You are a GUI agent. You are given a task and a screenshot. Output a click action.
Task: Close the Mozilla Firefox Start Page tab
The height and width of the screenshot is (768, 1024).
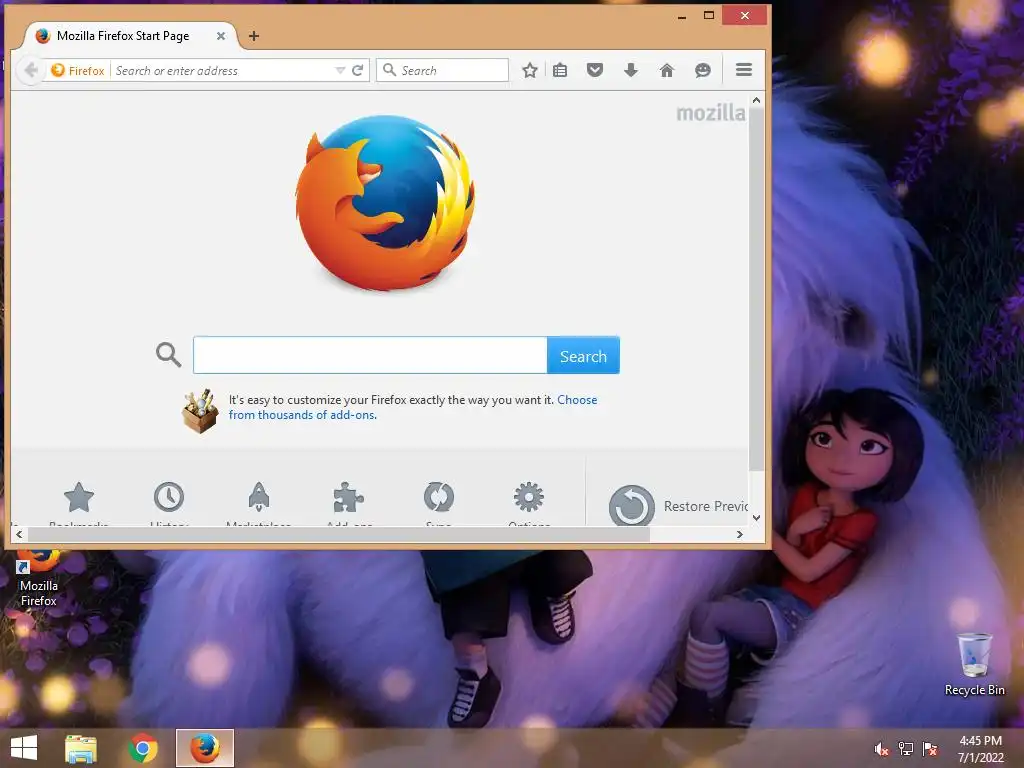click(x=221, y=36)
